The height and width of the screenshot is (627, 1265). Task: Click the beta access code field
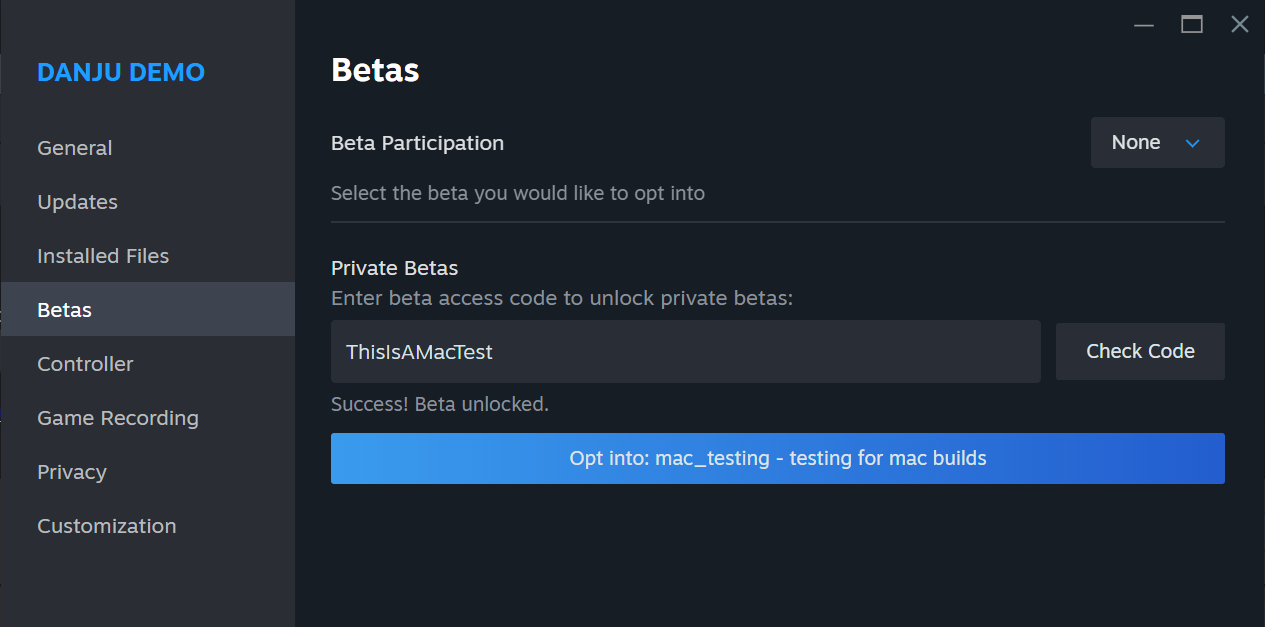tap(685, 351)
